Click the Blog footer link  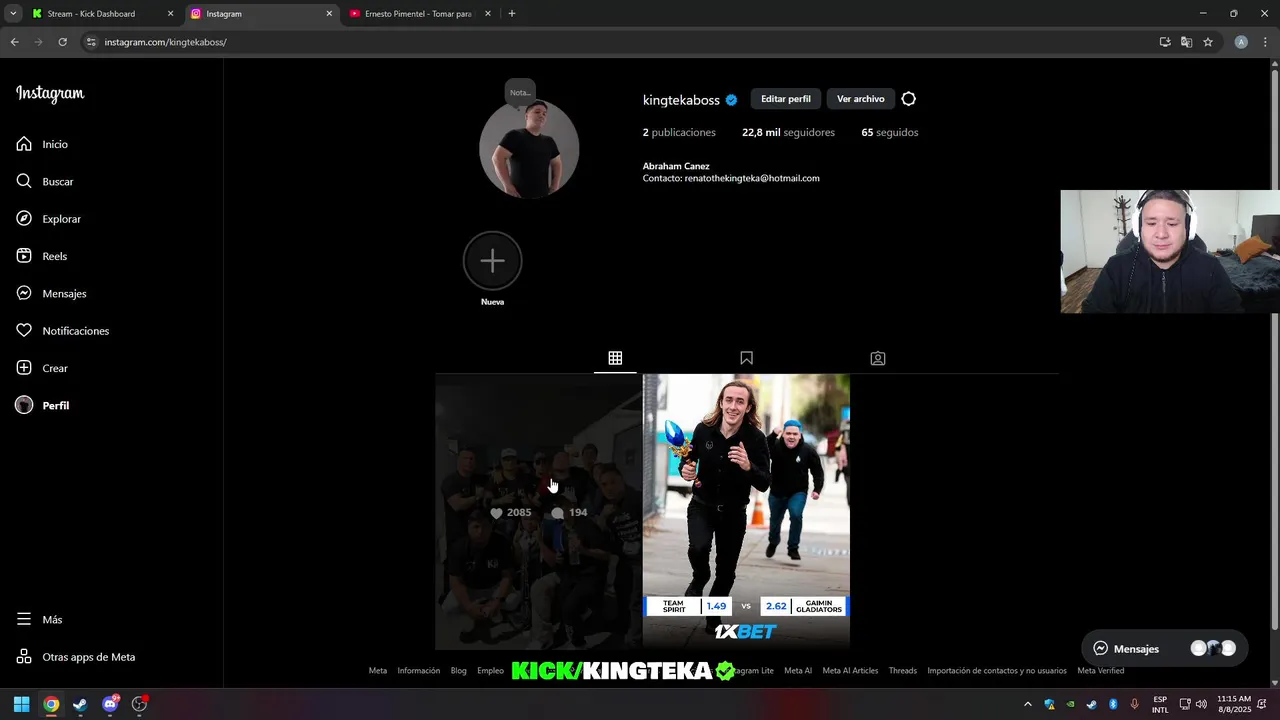coord(458,671)
